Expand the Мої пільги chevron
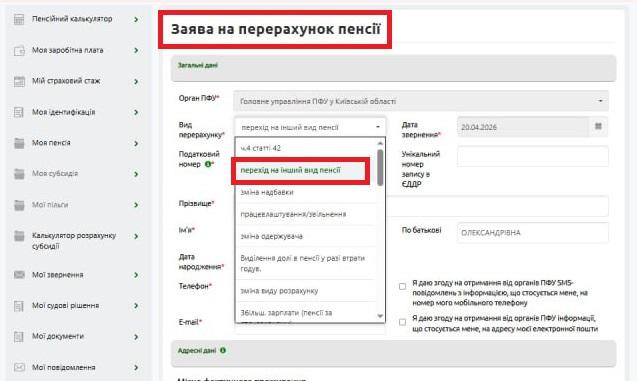The height and width of the screenshot is (381, 637). tap(136, 205)
